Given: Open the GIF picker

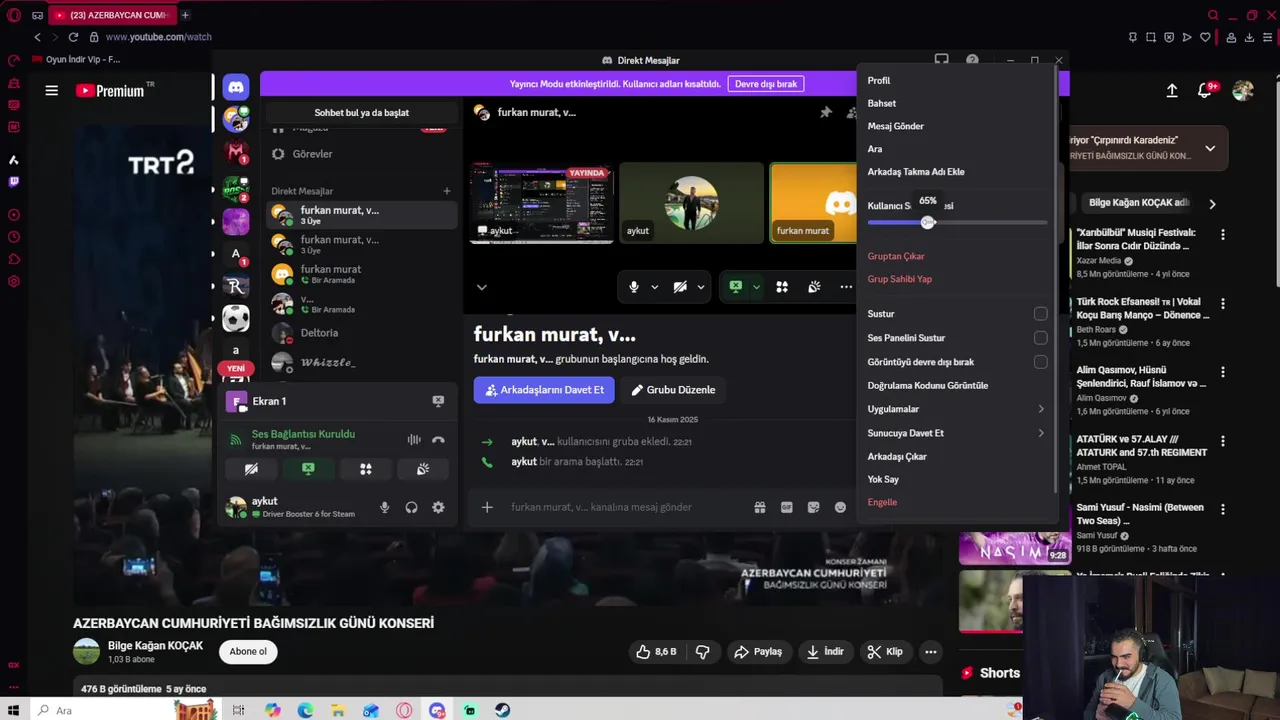Looking at the screenshot, I should 787,507.
